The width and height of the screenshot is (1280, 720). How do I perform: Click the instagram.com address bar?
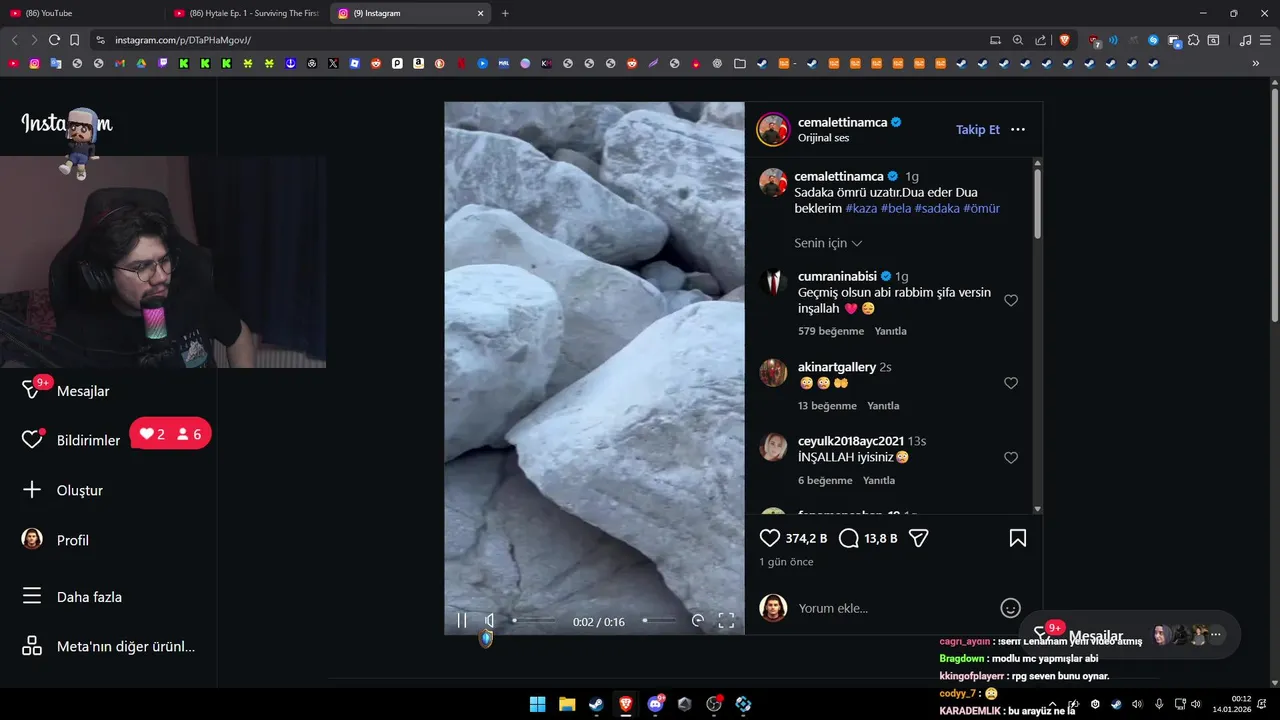tap(540, 40)
